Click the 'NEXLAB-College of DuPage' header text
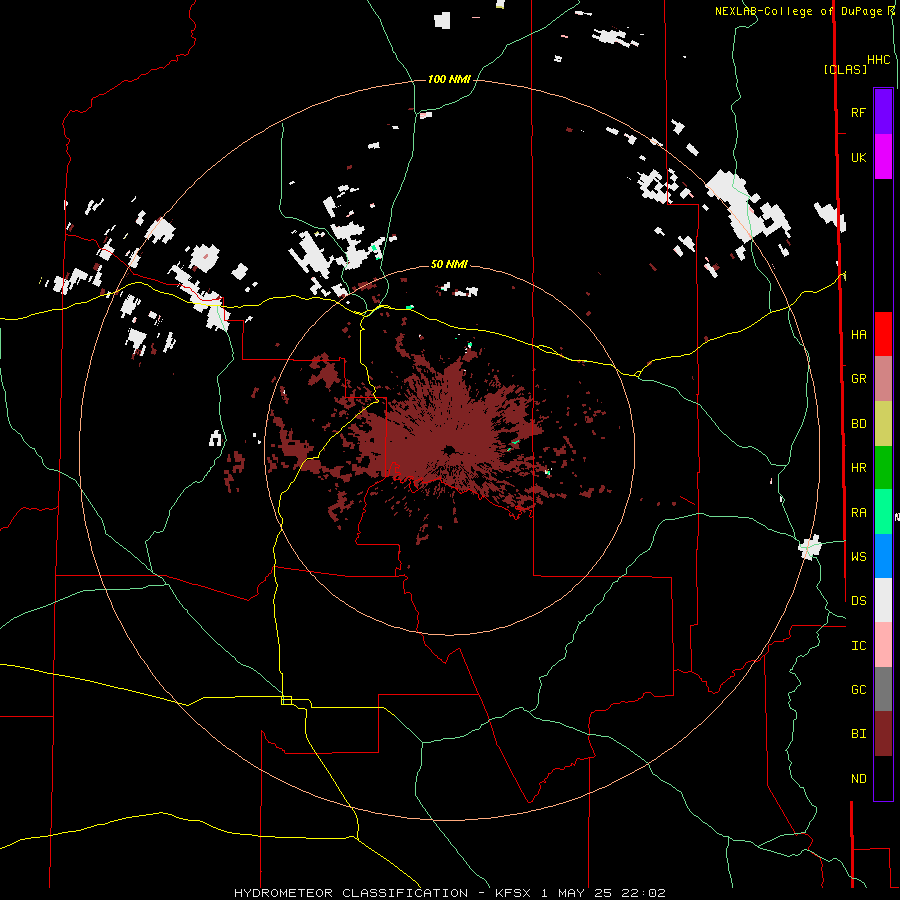 pos(797,11)
